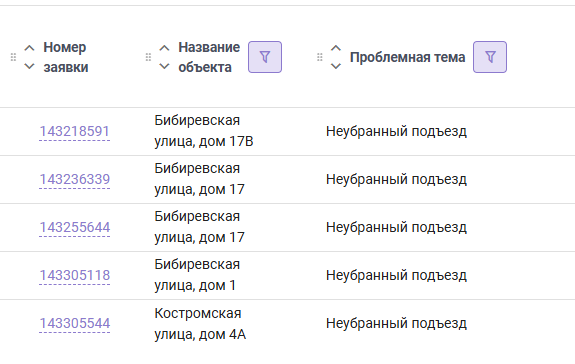575x364 pixels.
Task: Select Неубранный подъезд cell in 143305118 row
Action: (x=396, y=275)
